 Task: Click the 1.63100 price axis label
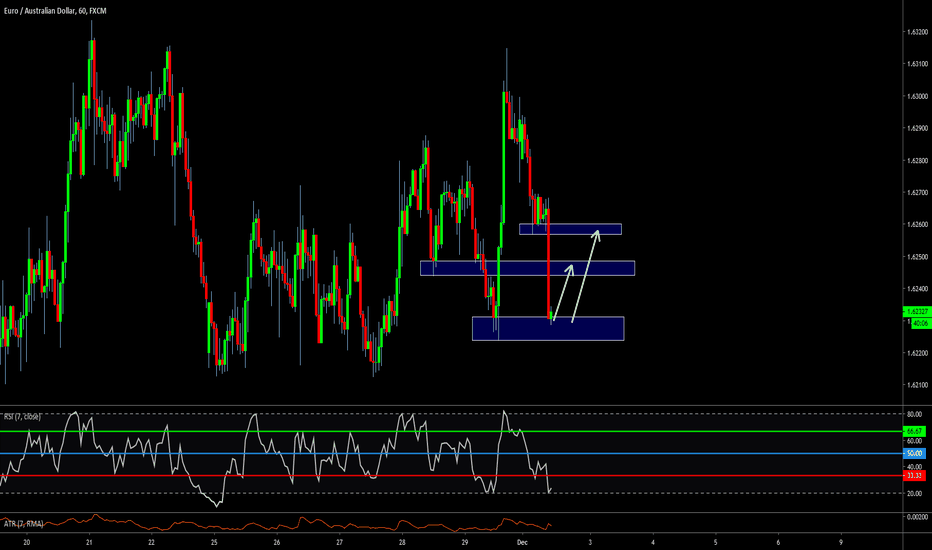point(917,64)
